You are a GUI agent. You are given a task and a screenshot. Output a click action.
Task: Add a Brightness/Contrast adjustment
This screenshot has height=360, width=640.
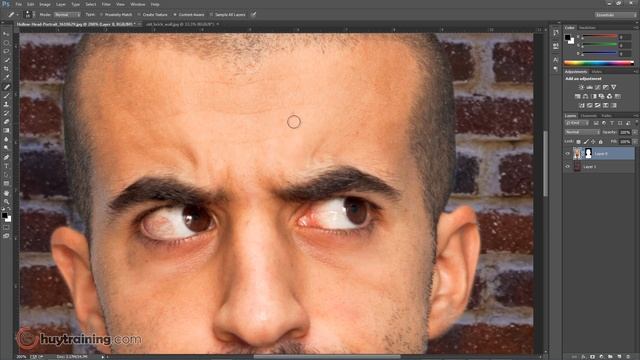[x=581, y=87]
